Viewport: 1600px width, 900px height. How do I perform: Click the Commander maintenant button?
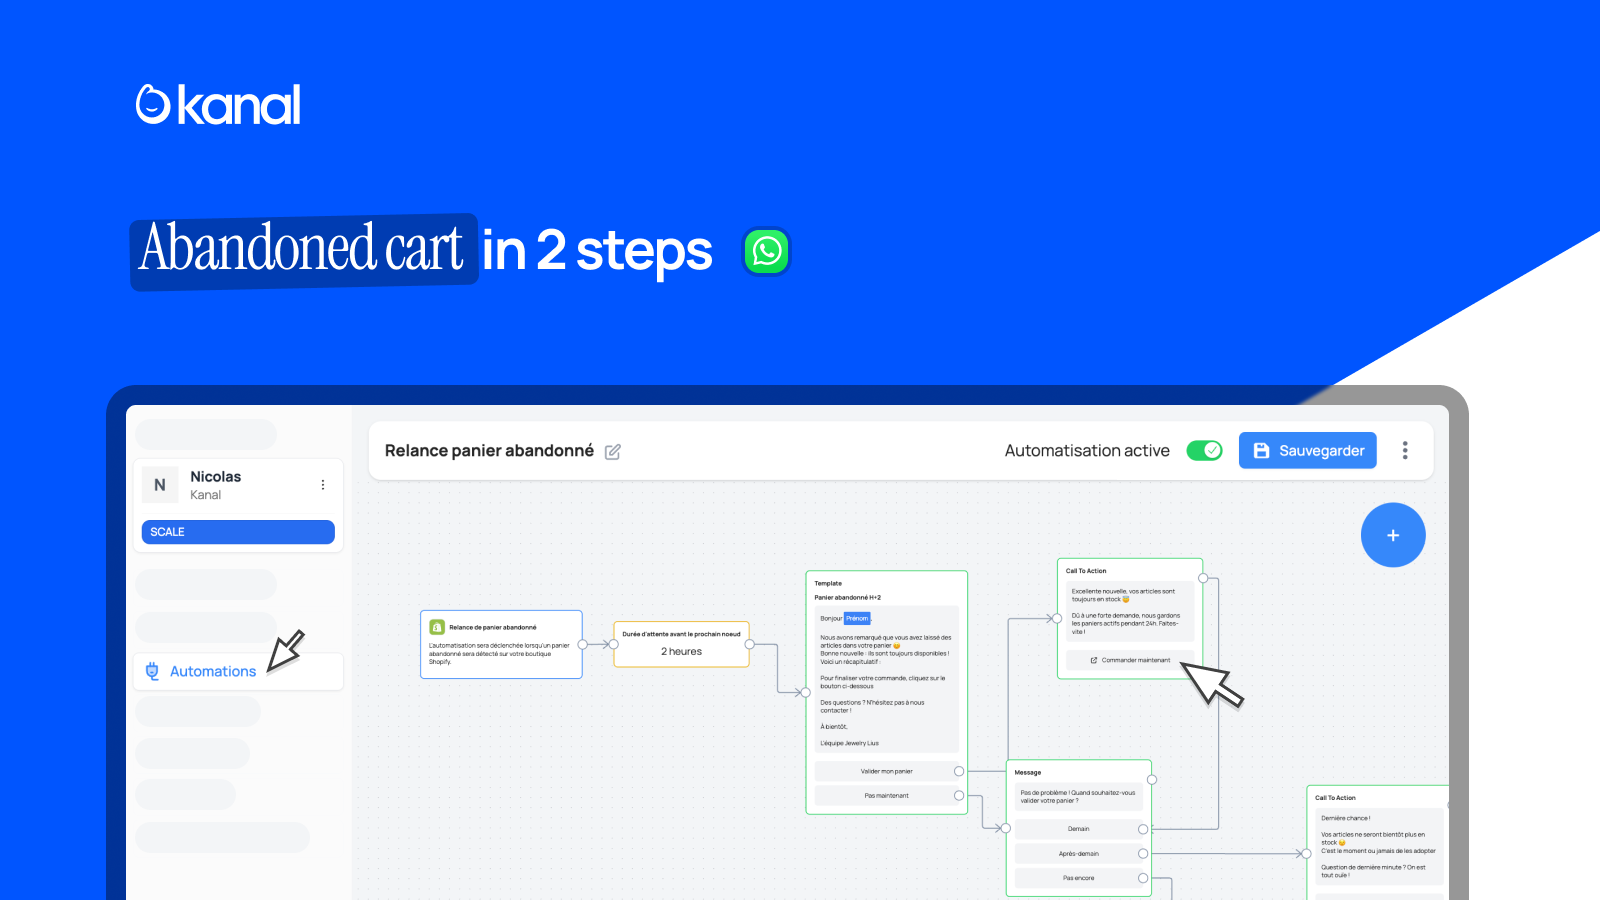click(x=1130, y=660)
